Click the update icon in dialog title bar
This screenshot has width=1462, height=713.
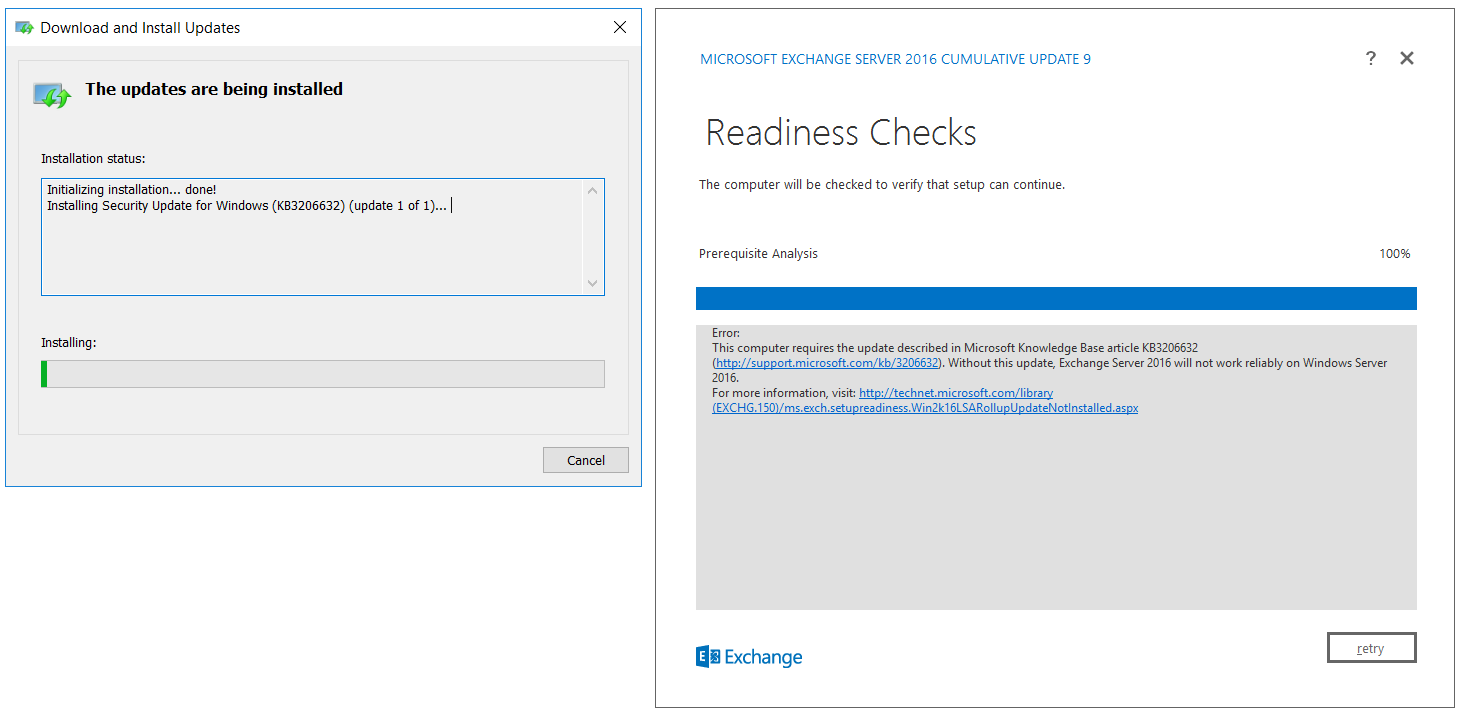(x=24, y=28)
